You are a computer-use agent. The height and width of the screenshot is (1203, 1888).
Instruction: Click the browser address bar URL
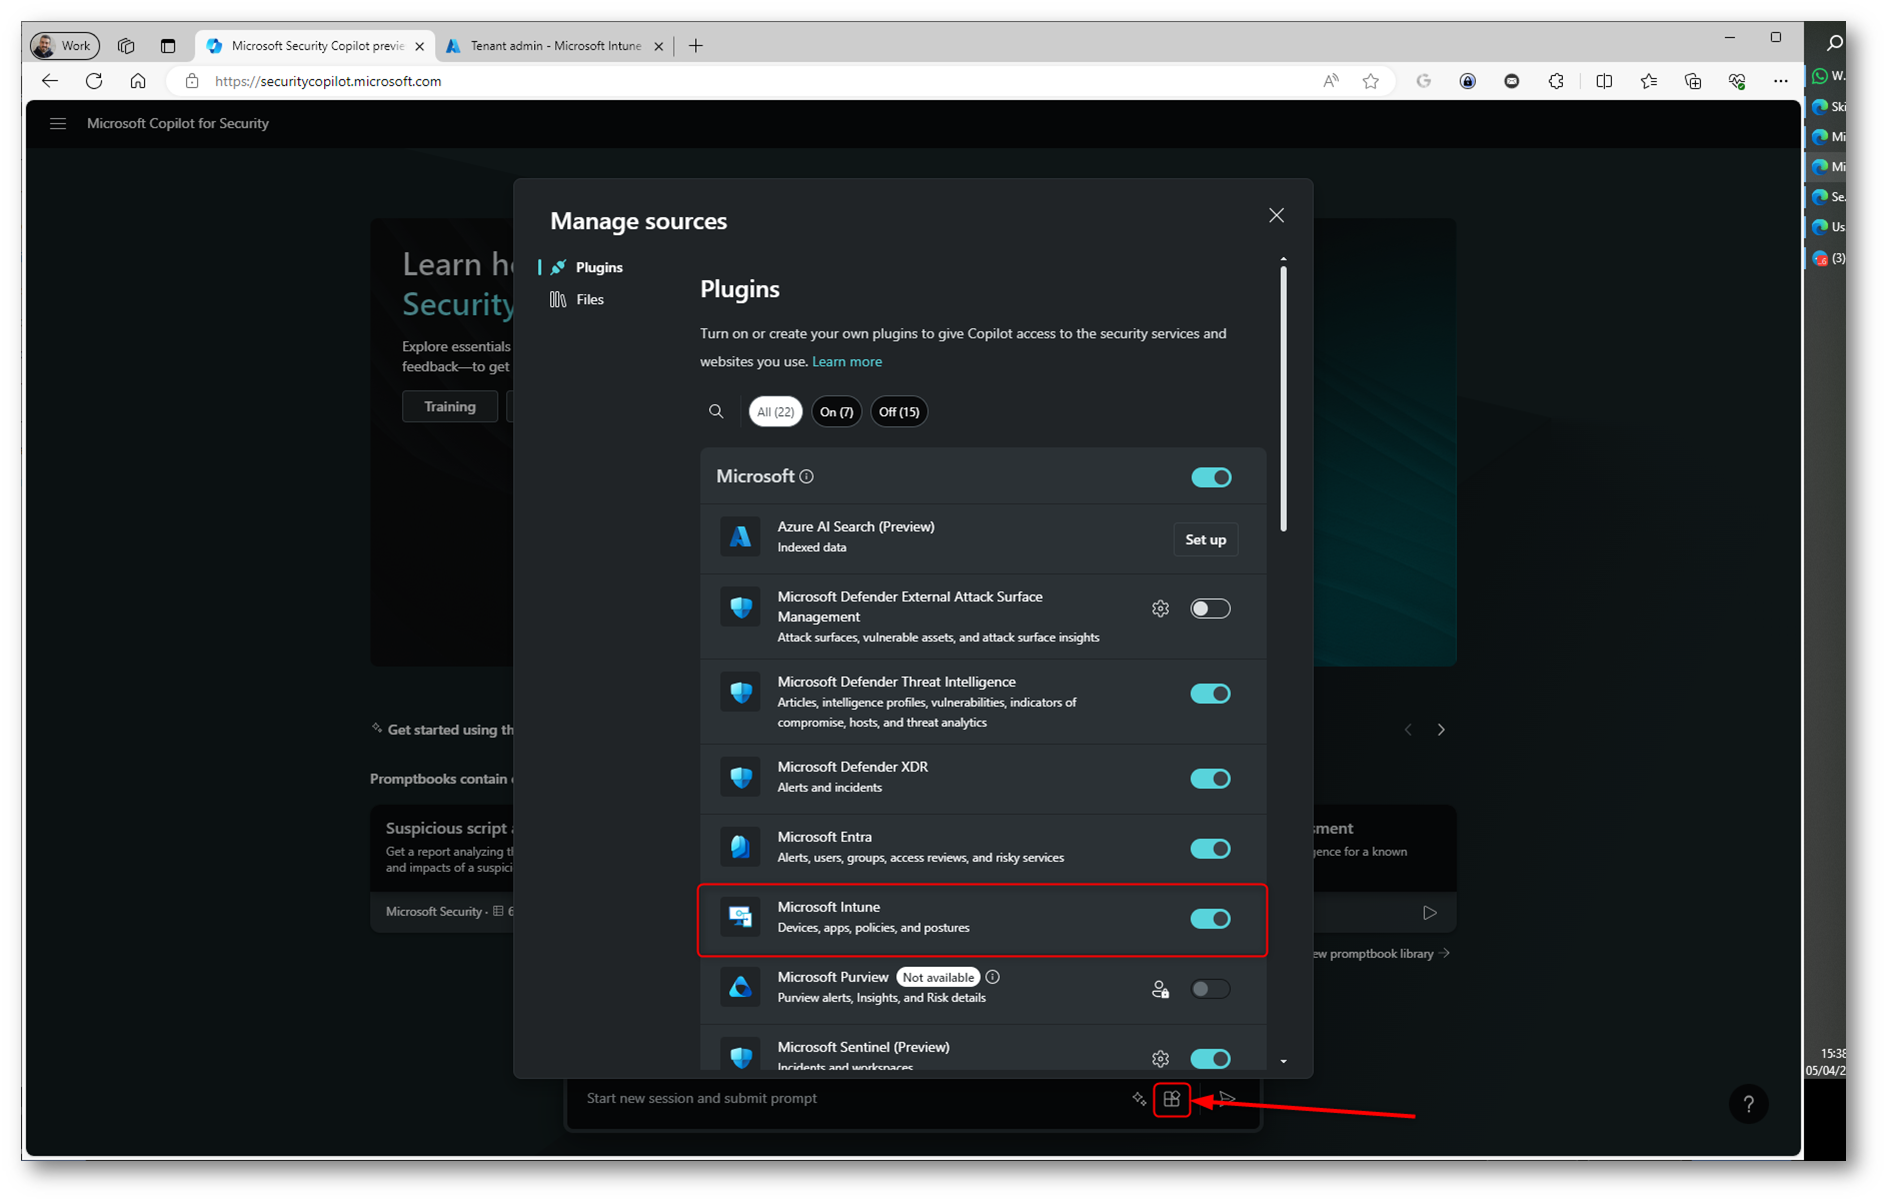tap(328, 81)
